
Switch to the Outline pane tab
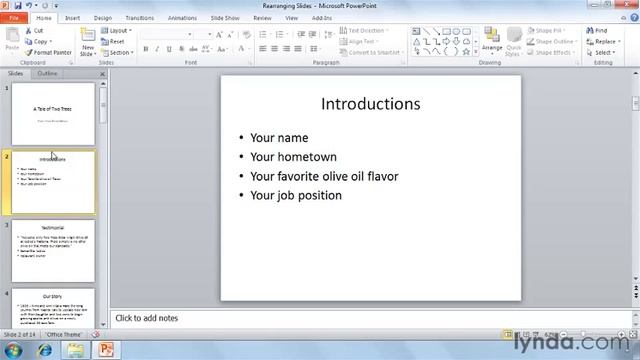(x=47, y=73)
